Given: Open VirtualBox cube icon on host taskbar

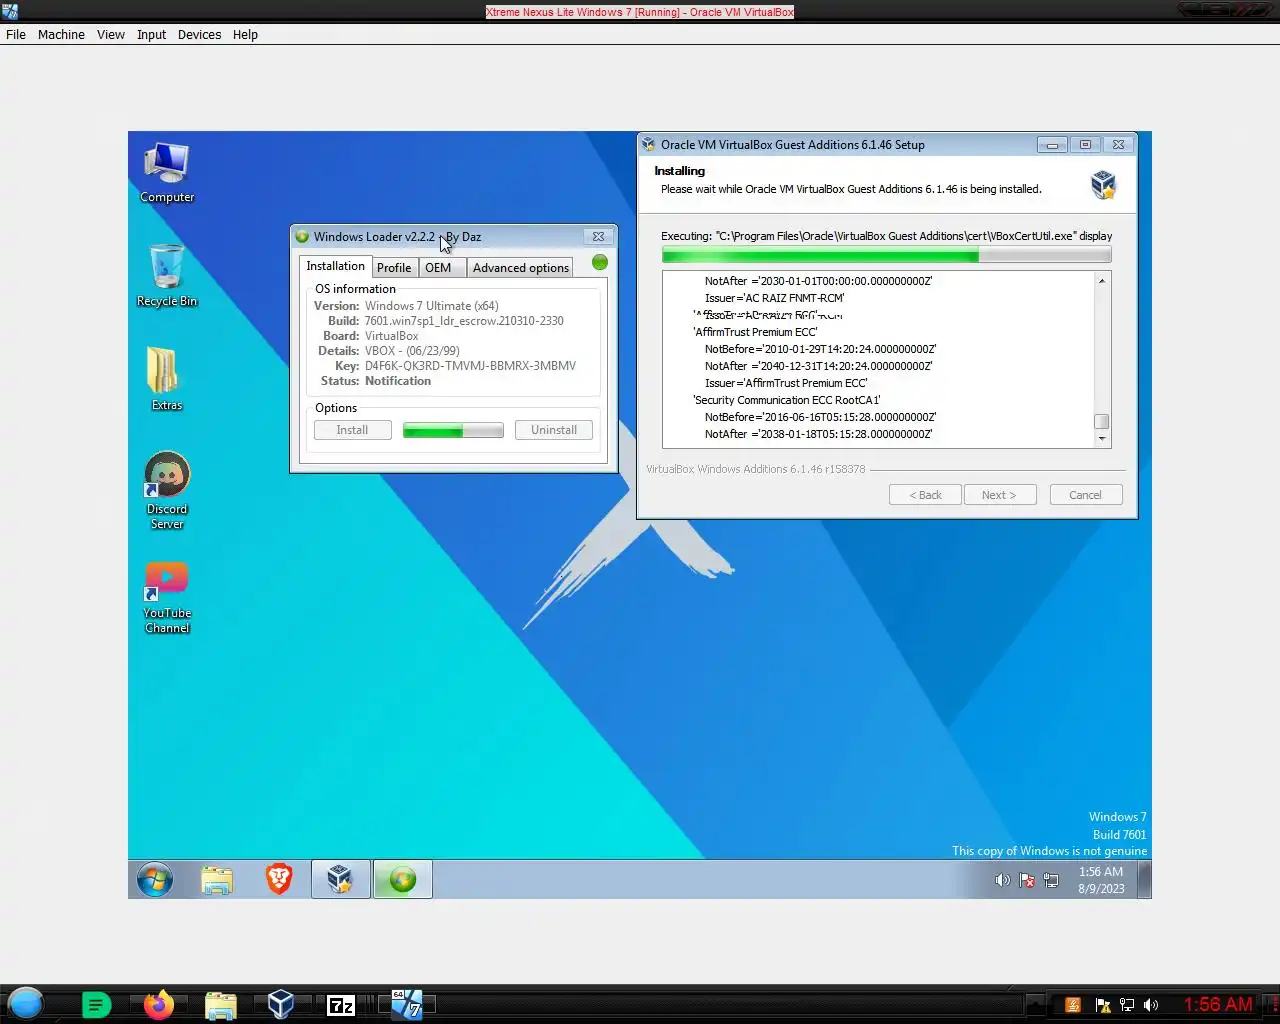Looking at the screenshot, I should pos(281,1004).
